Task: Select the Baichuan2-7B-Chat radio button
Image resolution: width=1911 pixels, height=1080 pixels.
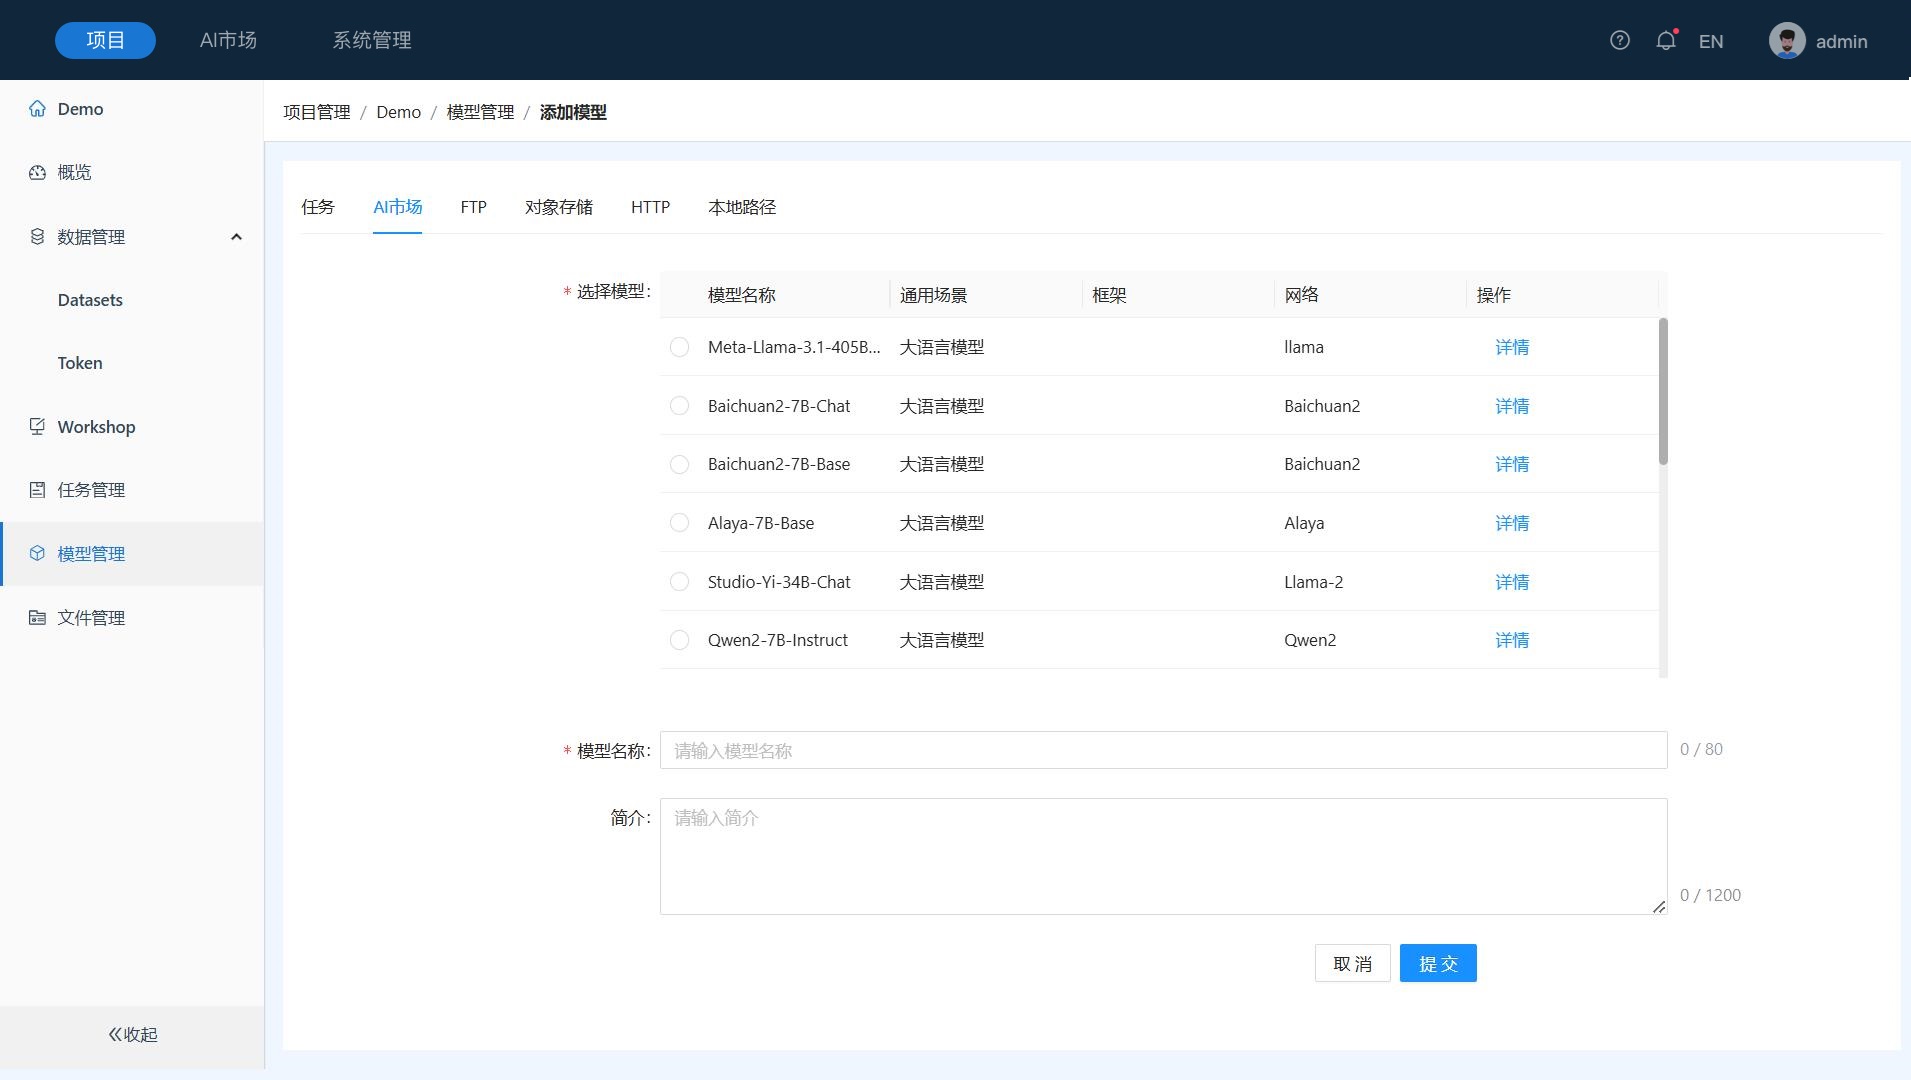Action: pos(679,406)
